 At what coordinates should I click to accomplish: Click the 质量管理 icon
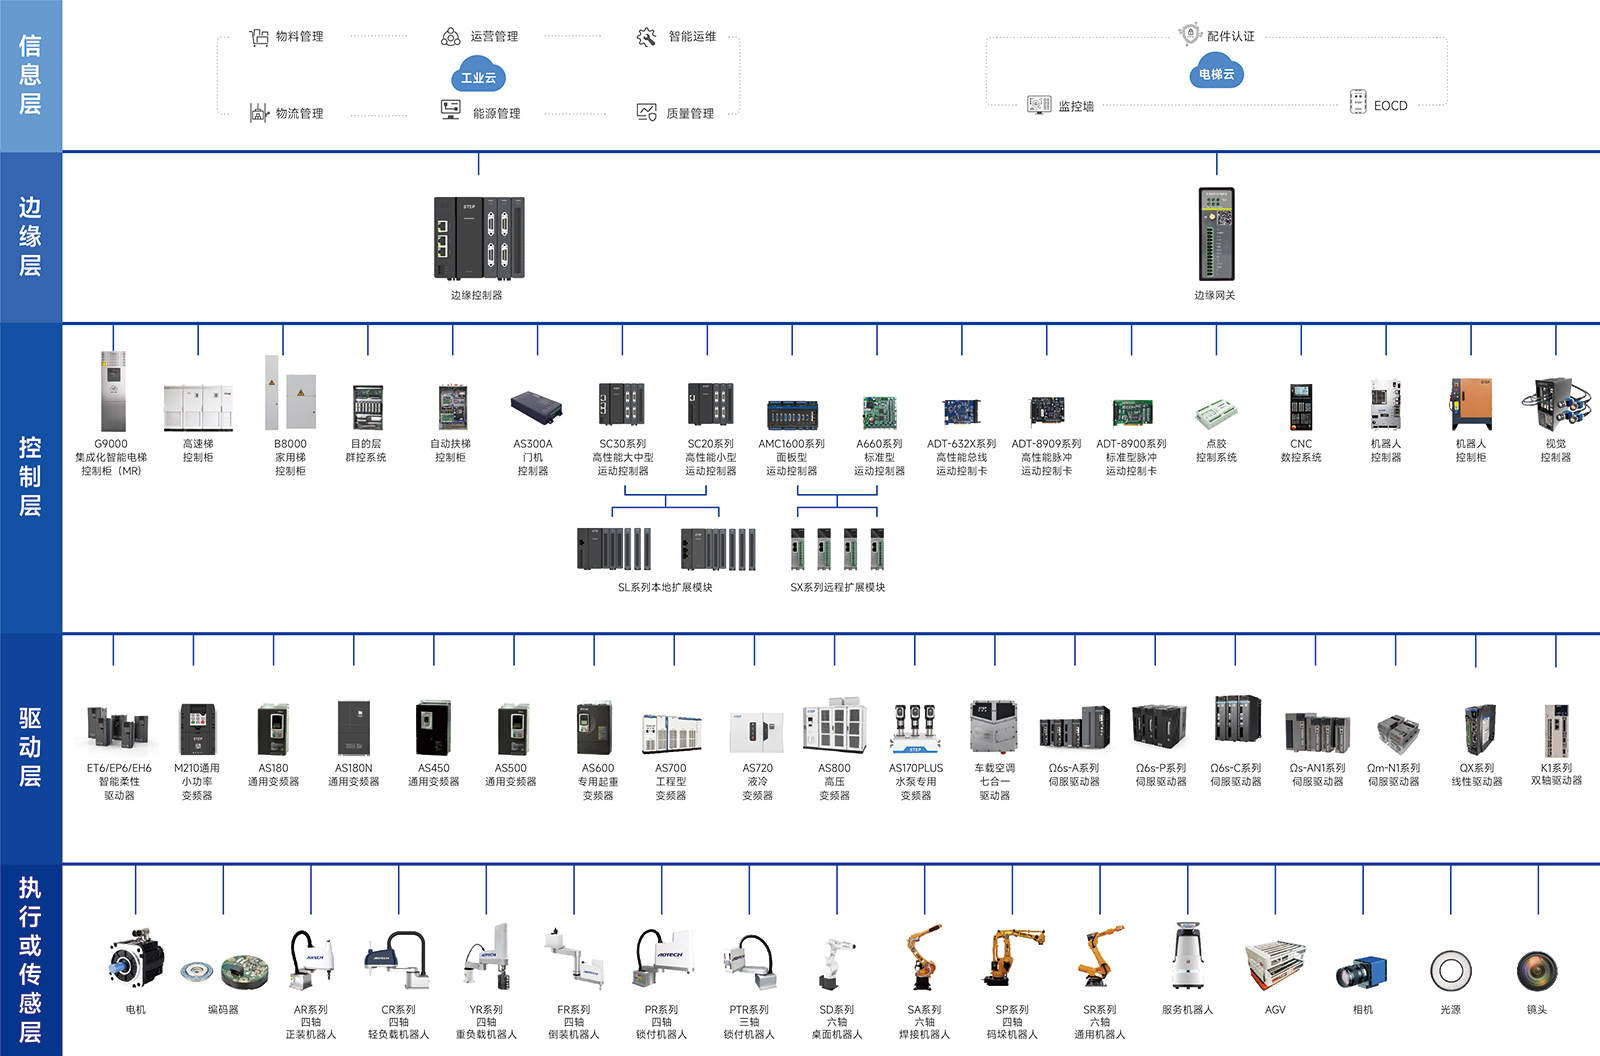[x=647, y=112]
